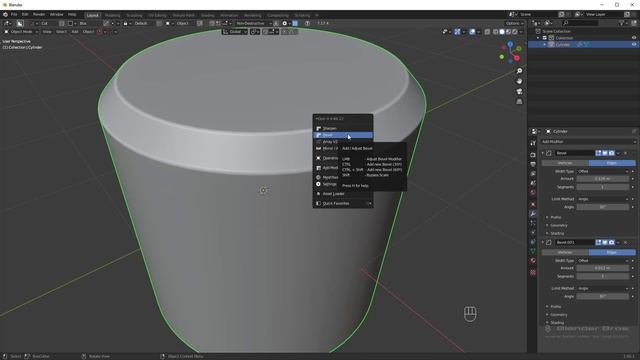This screenshot has height=360, width=640.
Task: Open Width Type dropdown in first Bevel
Action: click(603, 171)
